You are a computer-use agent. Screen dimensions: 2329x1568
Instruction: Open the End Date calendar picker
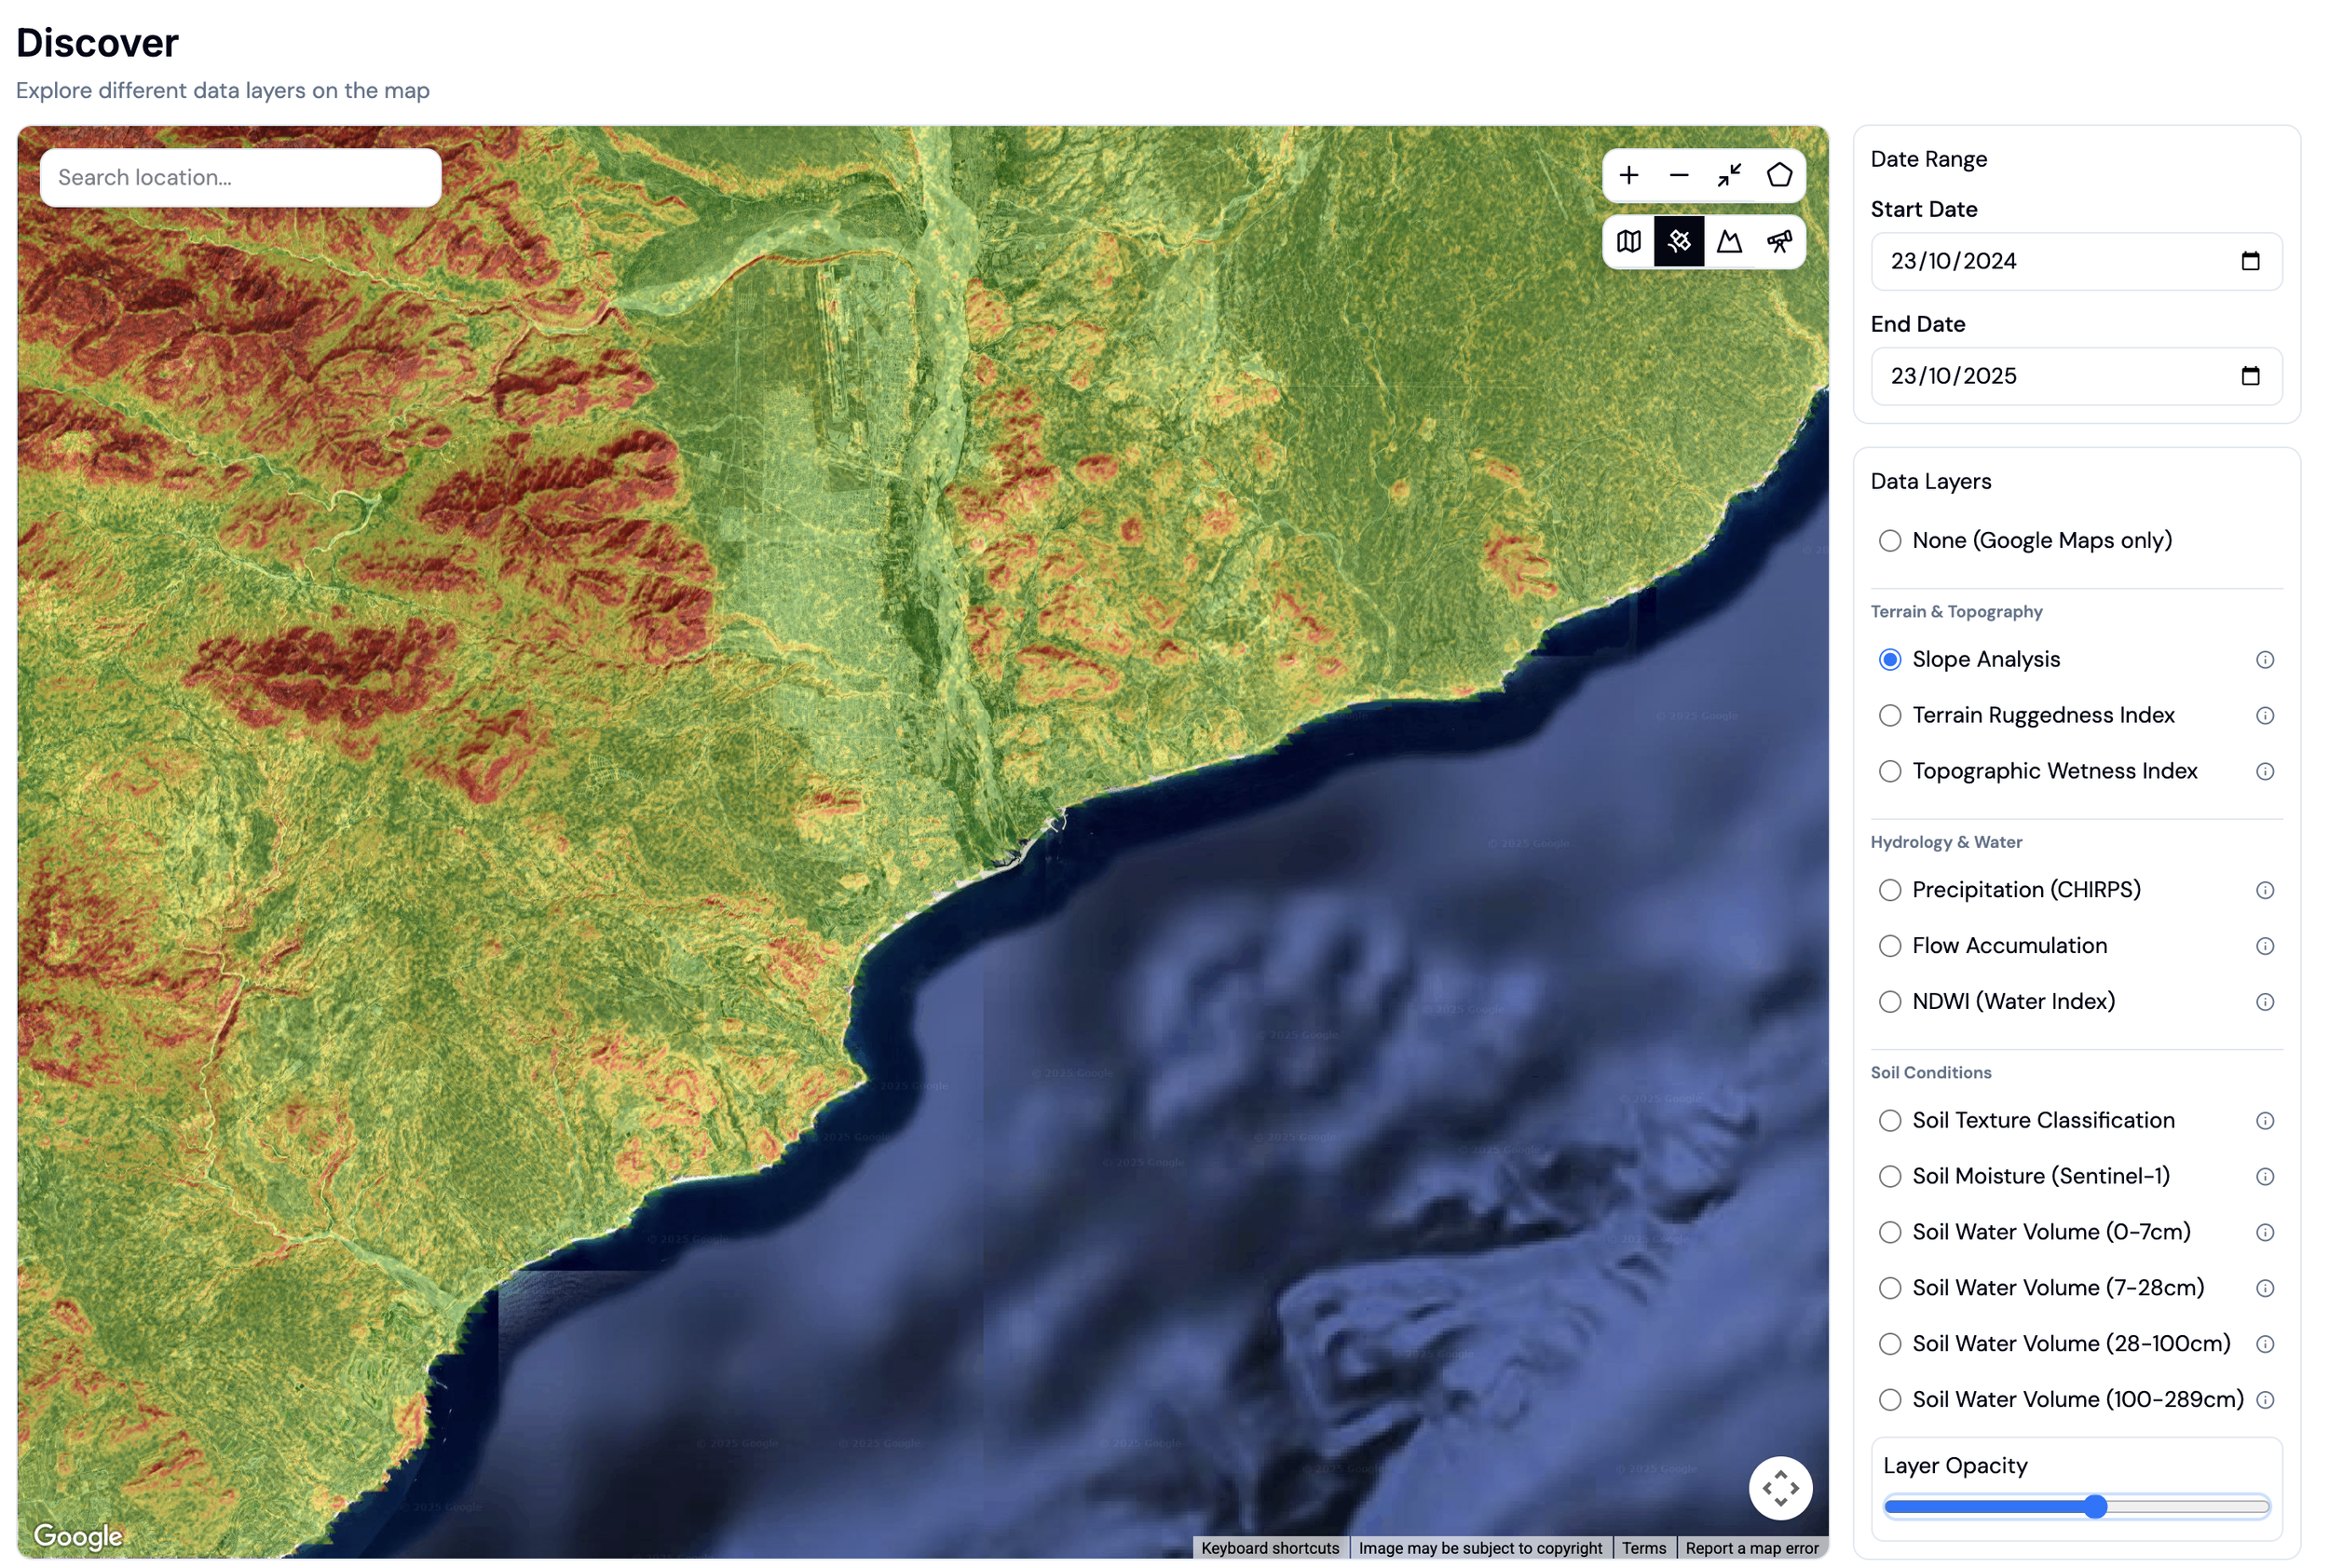pyautogui.click(x=2250, y=376)
